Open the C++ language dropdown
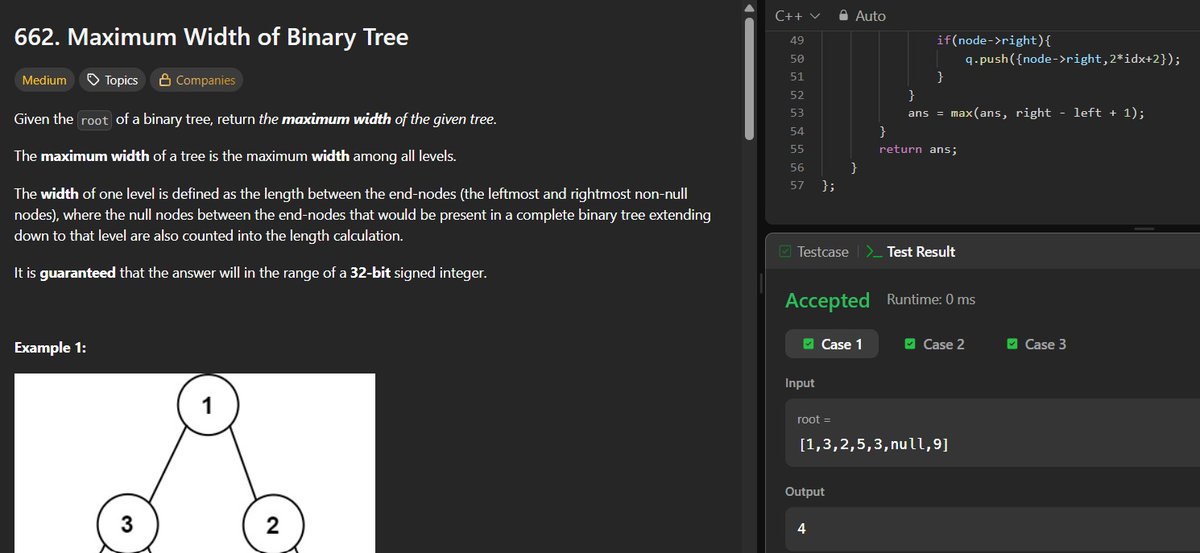 coord(796,16)
